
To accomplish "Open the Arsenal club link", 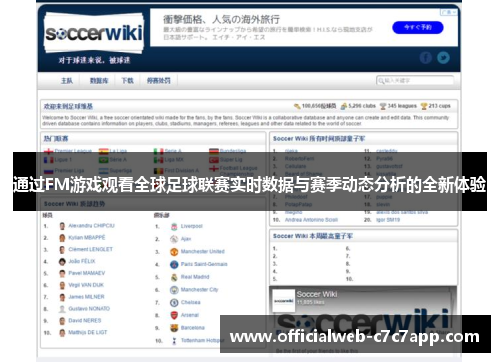I will click(x=190, y=315).
